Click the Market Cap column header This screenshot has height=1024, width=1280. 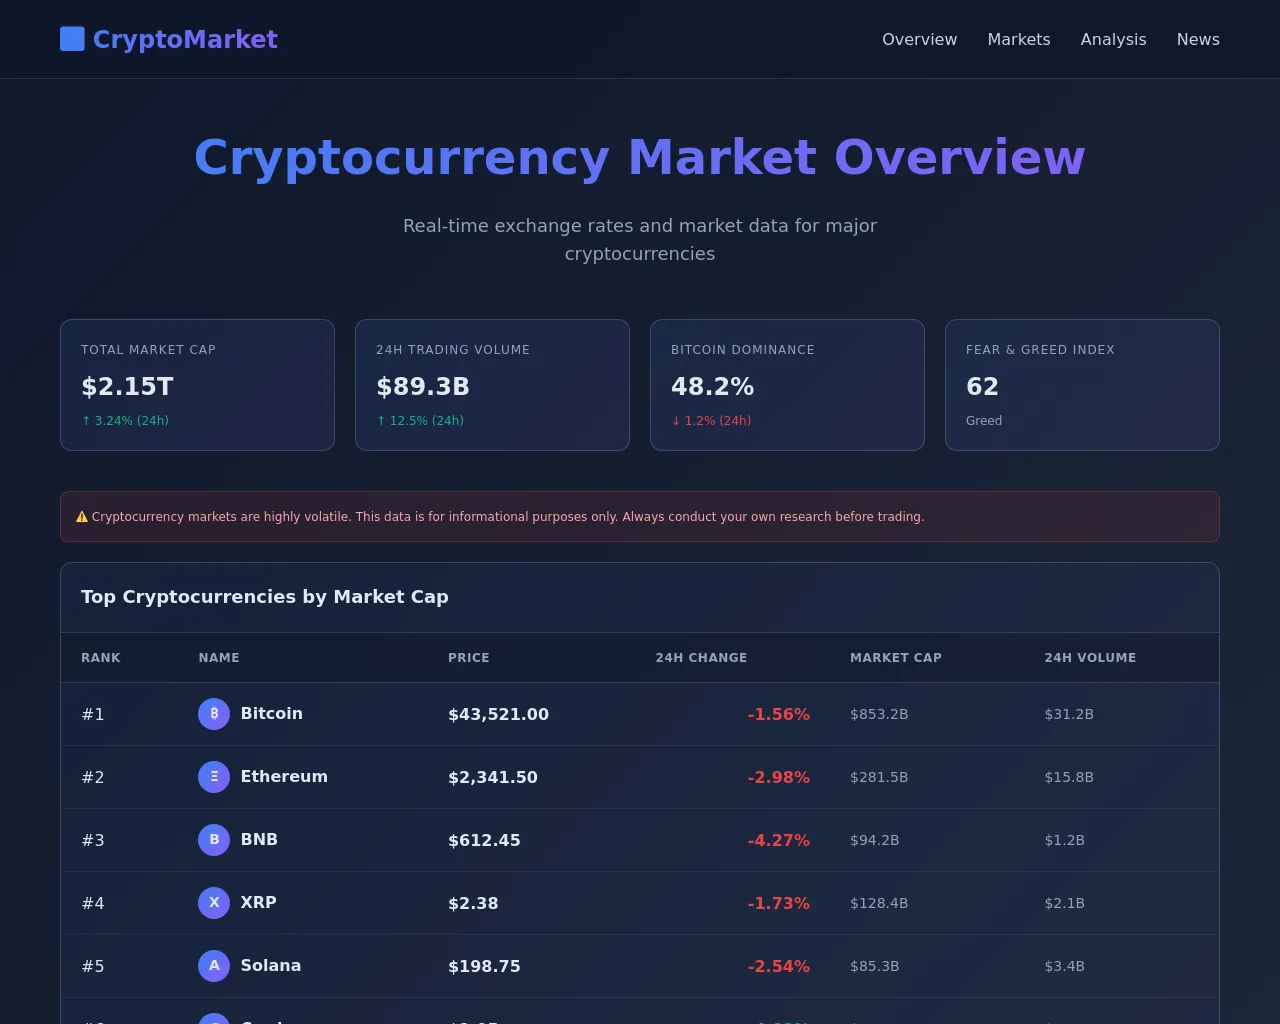(x=896, y=658)
